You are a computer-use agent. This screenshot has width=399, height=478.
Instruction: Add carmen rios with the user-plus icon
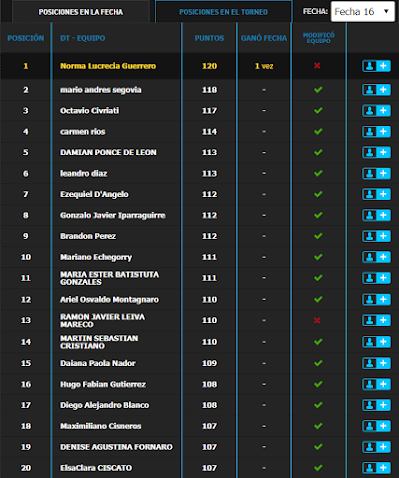tap(376, 132)
